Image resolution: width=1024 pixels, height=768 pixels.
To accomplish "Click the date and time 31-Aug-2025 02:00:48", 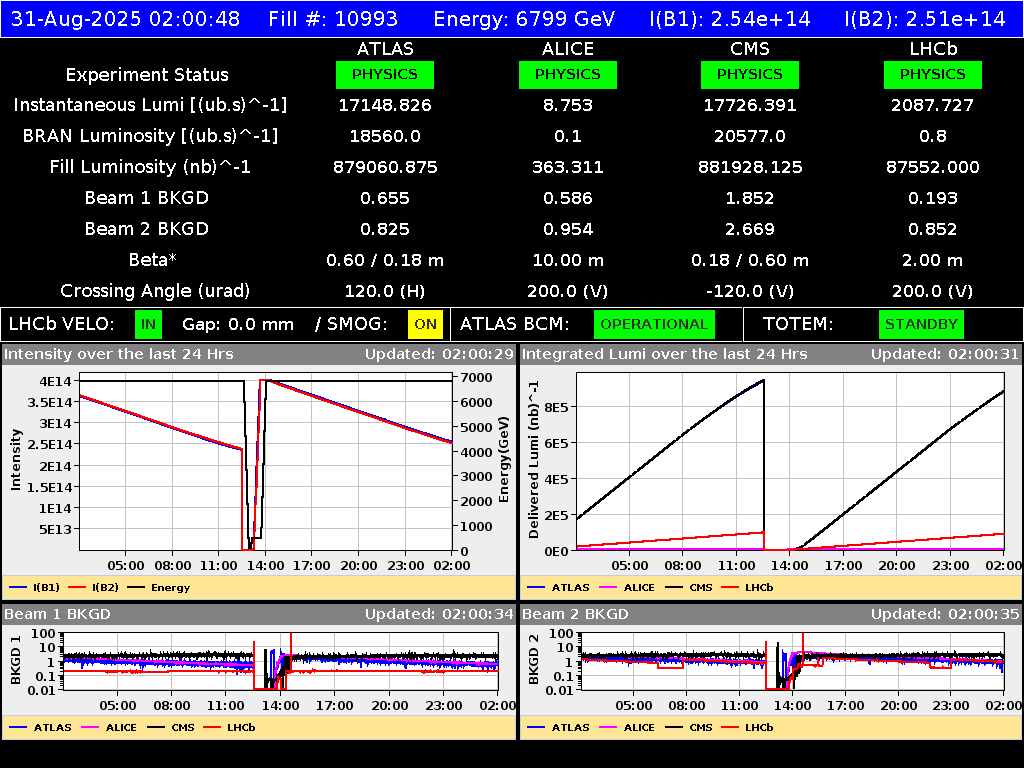I will (x=125, y=19).
